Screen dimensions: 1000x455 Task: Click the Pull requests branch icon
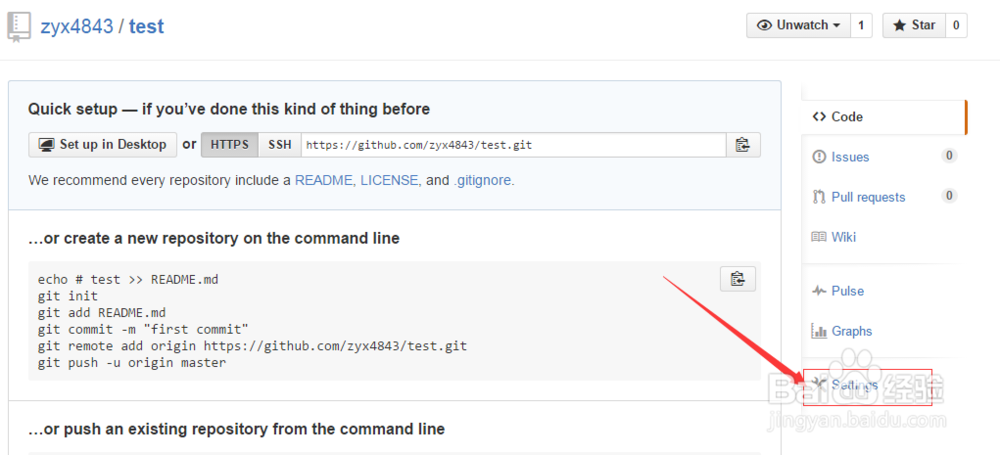(x=820, y=197)
